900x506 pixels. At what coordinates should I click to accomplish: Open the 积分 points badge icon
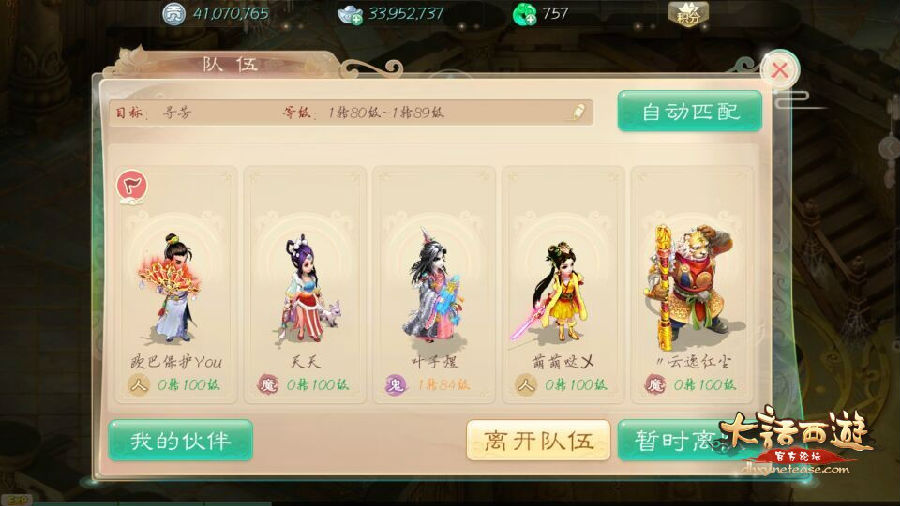[688, 13]
